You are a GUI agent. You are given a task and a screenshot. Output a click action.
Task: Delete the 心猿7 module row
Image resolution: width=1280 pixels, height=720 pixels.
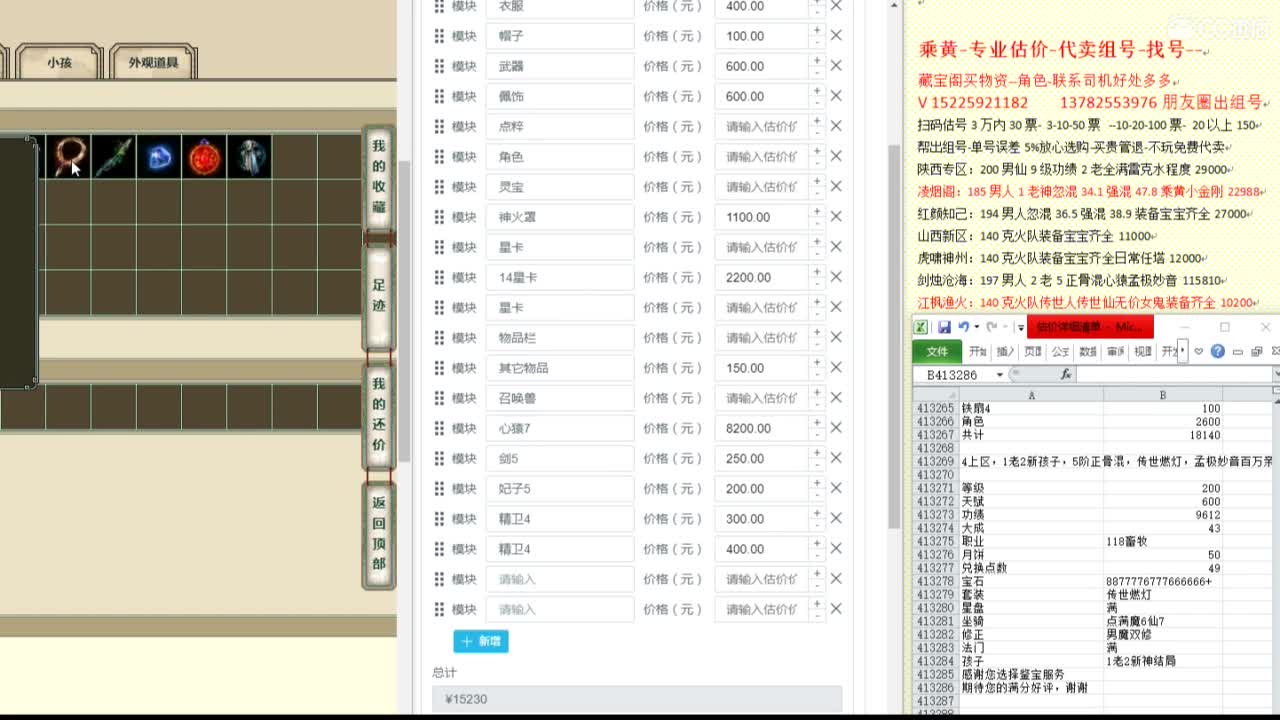click(836, 428)
